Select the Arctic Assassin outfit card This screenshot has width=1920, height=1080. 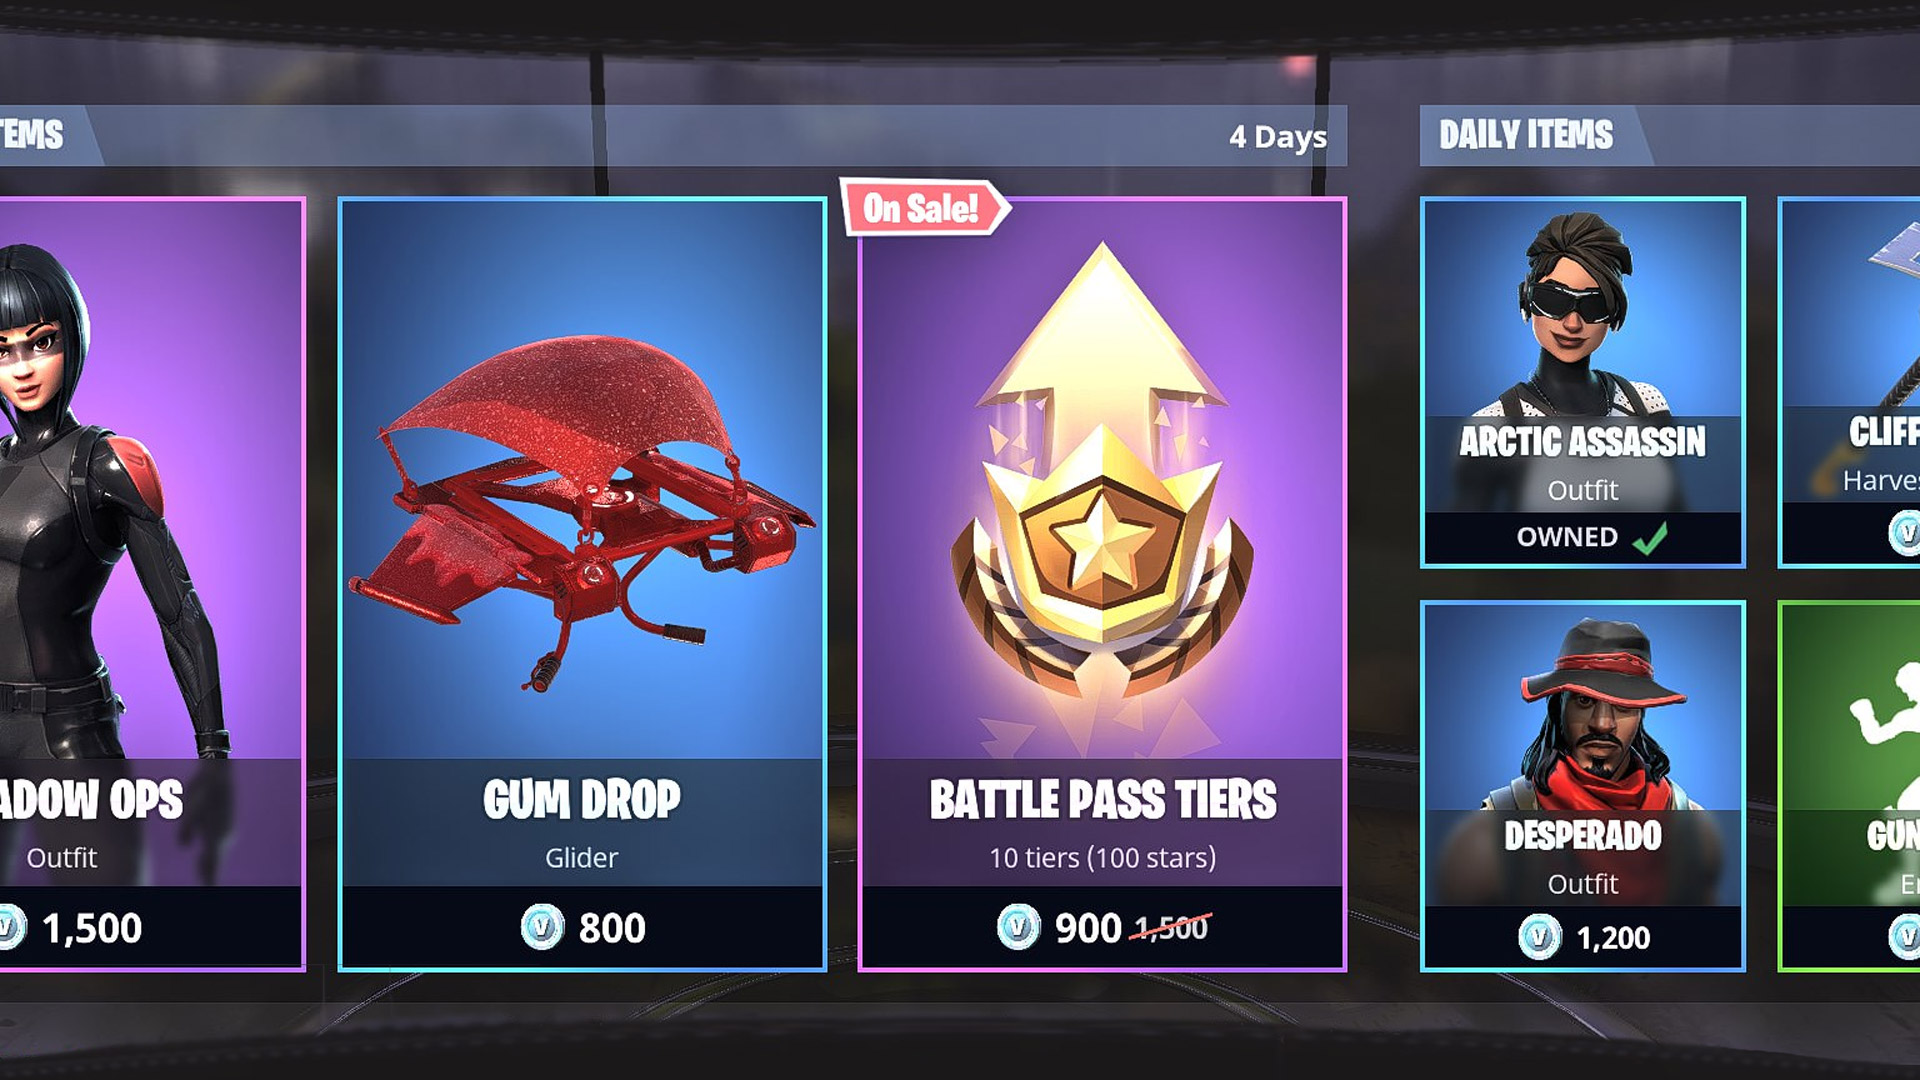(x=1583, y=382)
